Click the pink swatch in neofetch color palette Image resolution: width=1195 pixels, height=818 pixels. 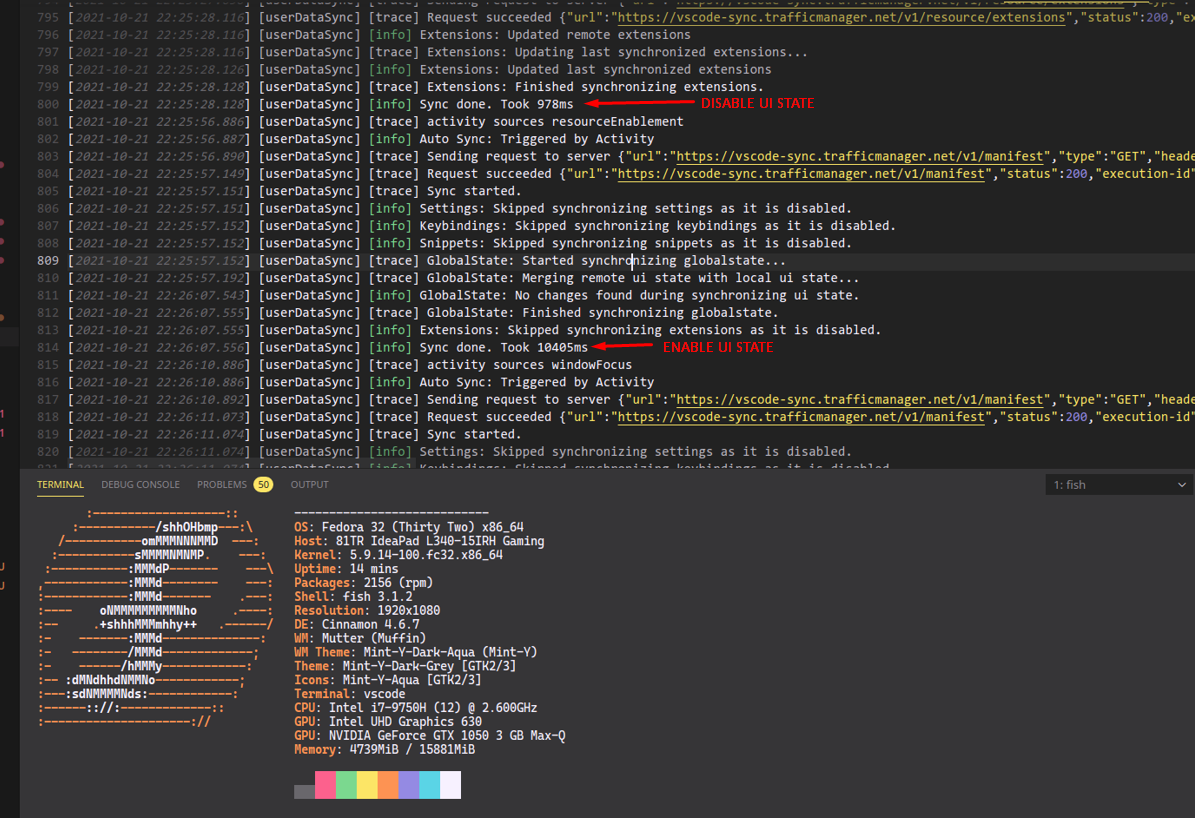coord(325,785)
